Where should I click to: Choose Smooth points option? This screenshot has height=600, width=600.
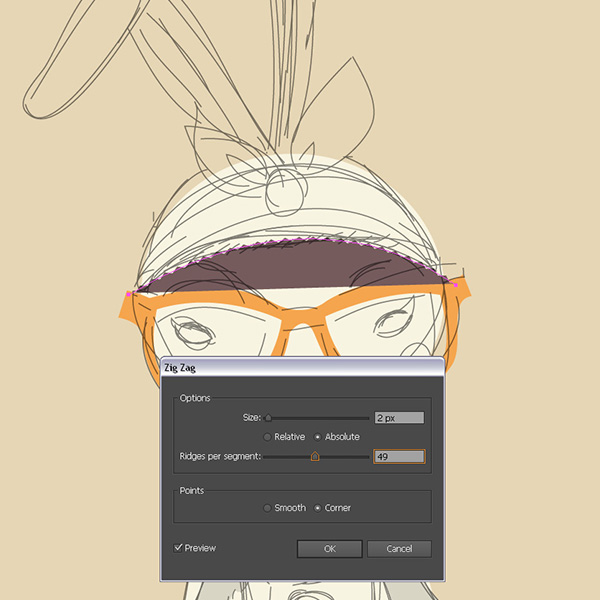[x=267, y=508]
